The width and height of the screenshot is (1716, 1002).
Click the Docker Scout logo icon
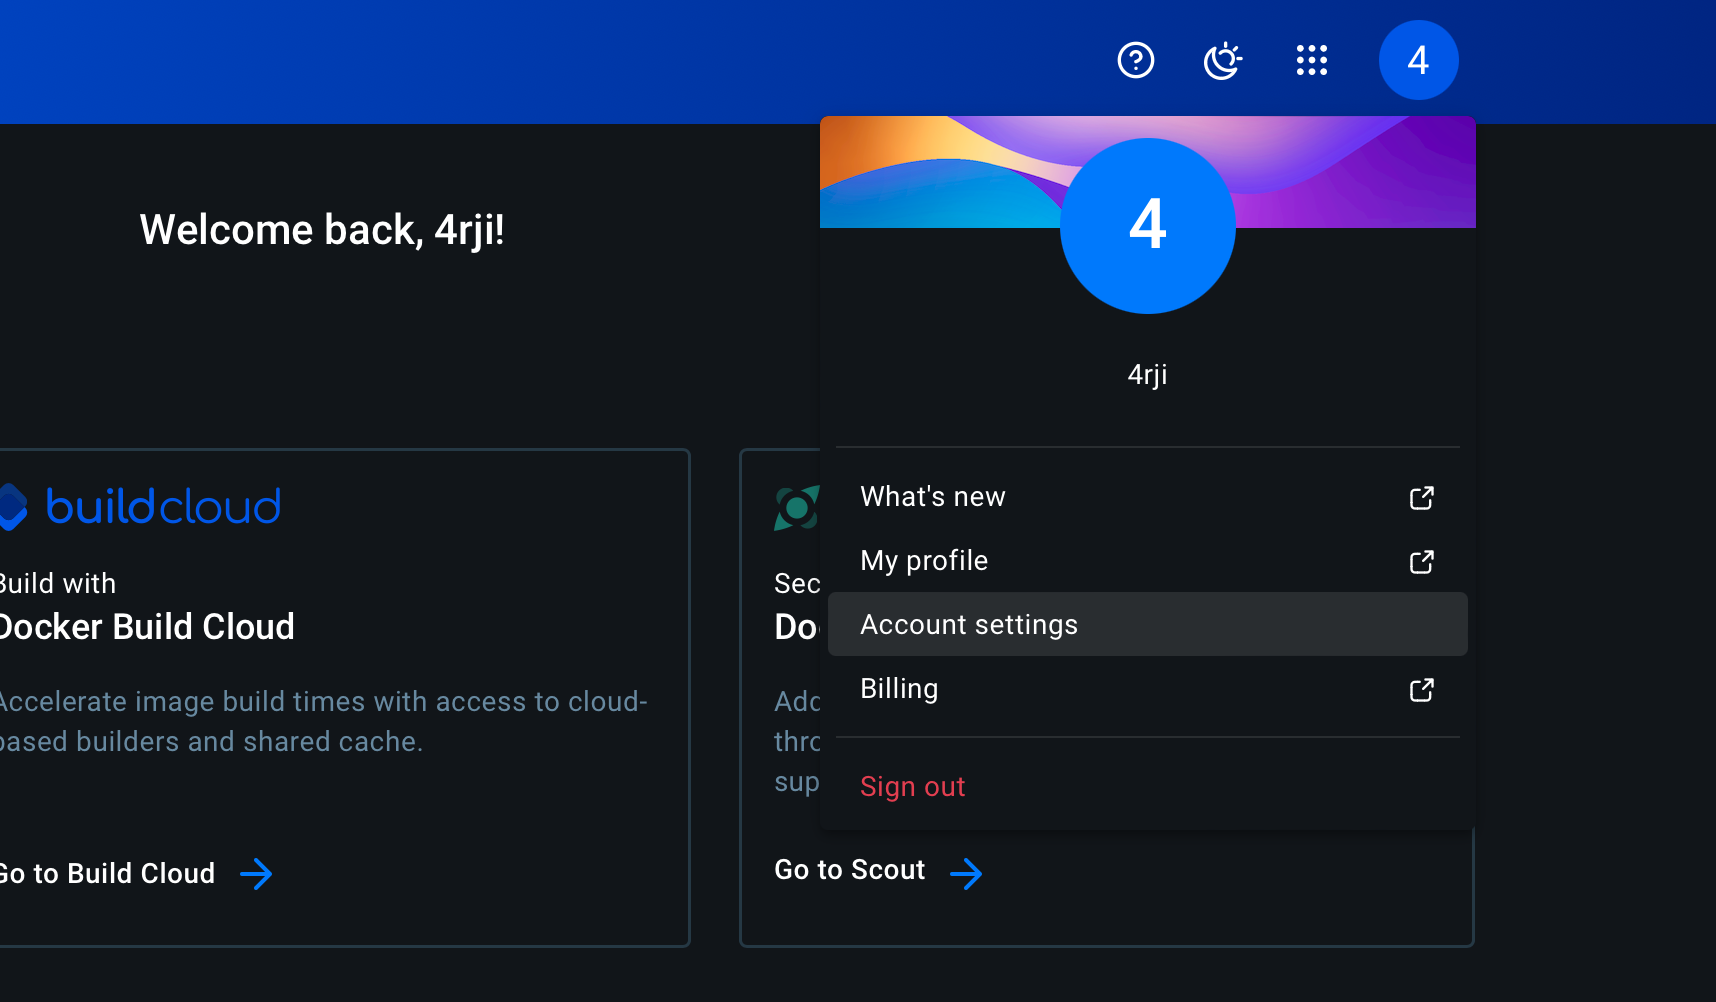click(796, 508)
